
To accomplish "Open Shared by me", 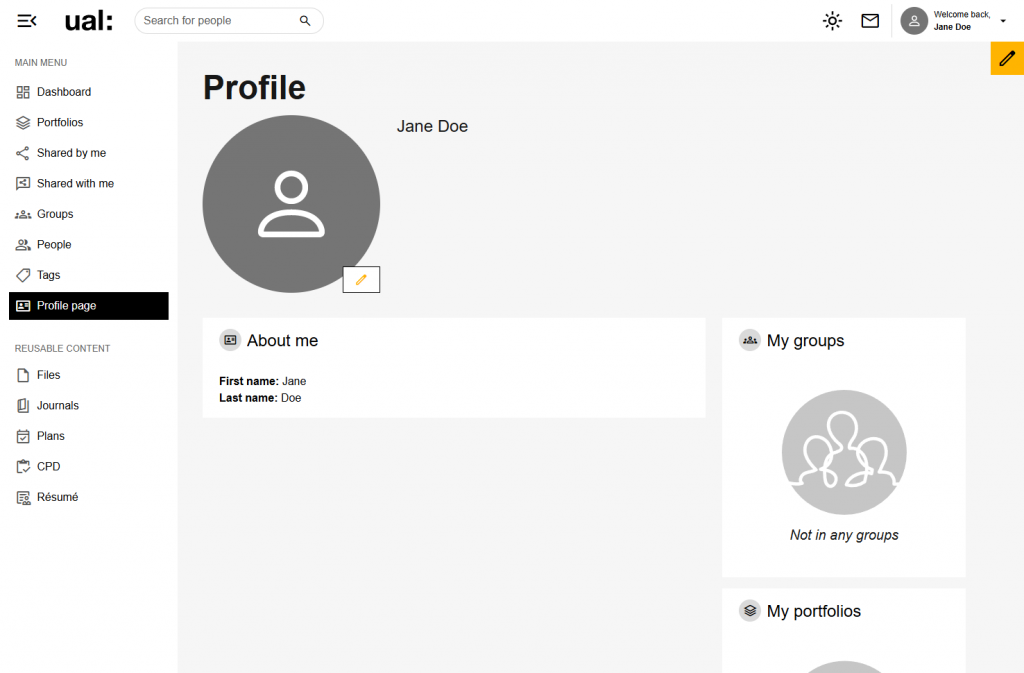I will 89,153.
